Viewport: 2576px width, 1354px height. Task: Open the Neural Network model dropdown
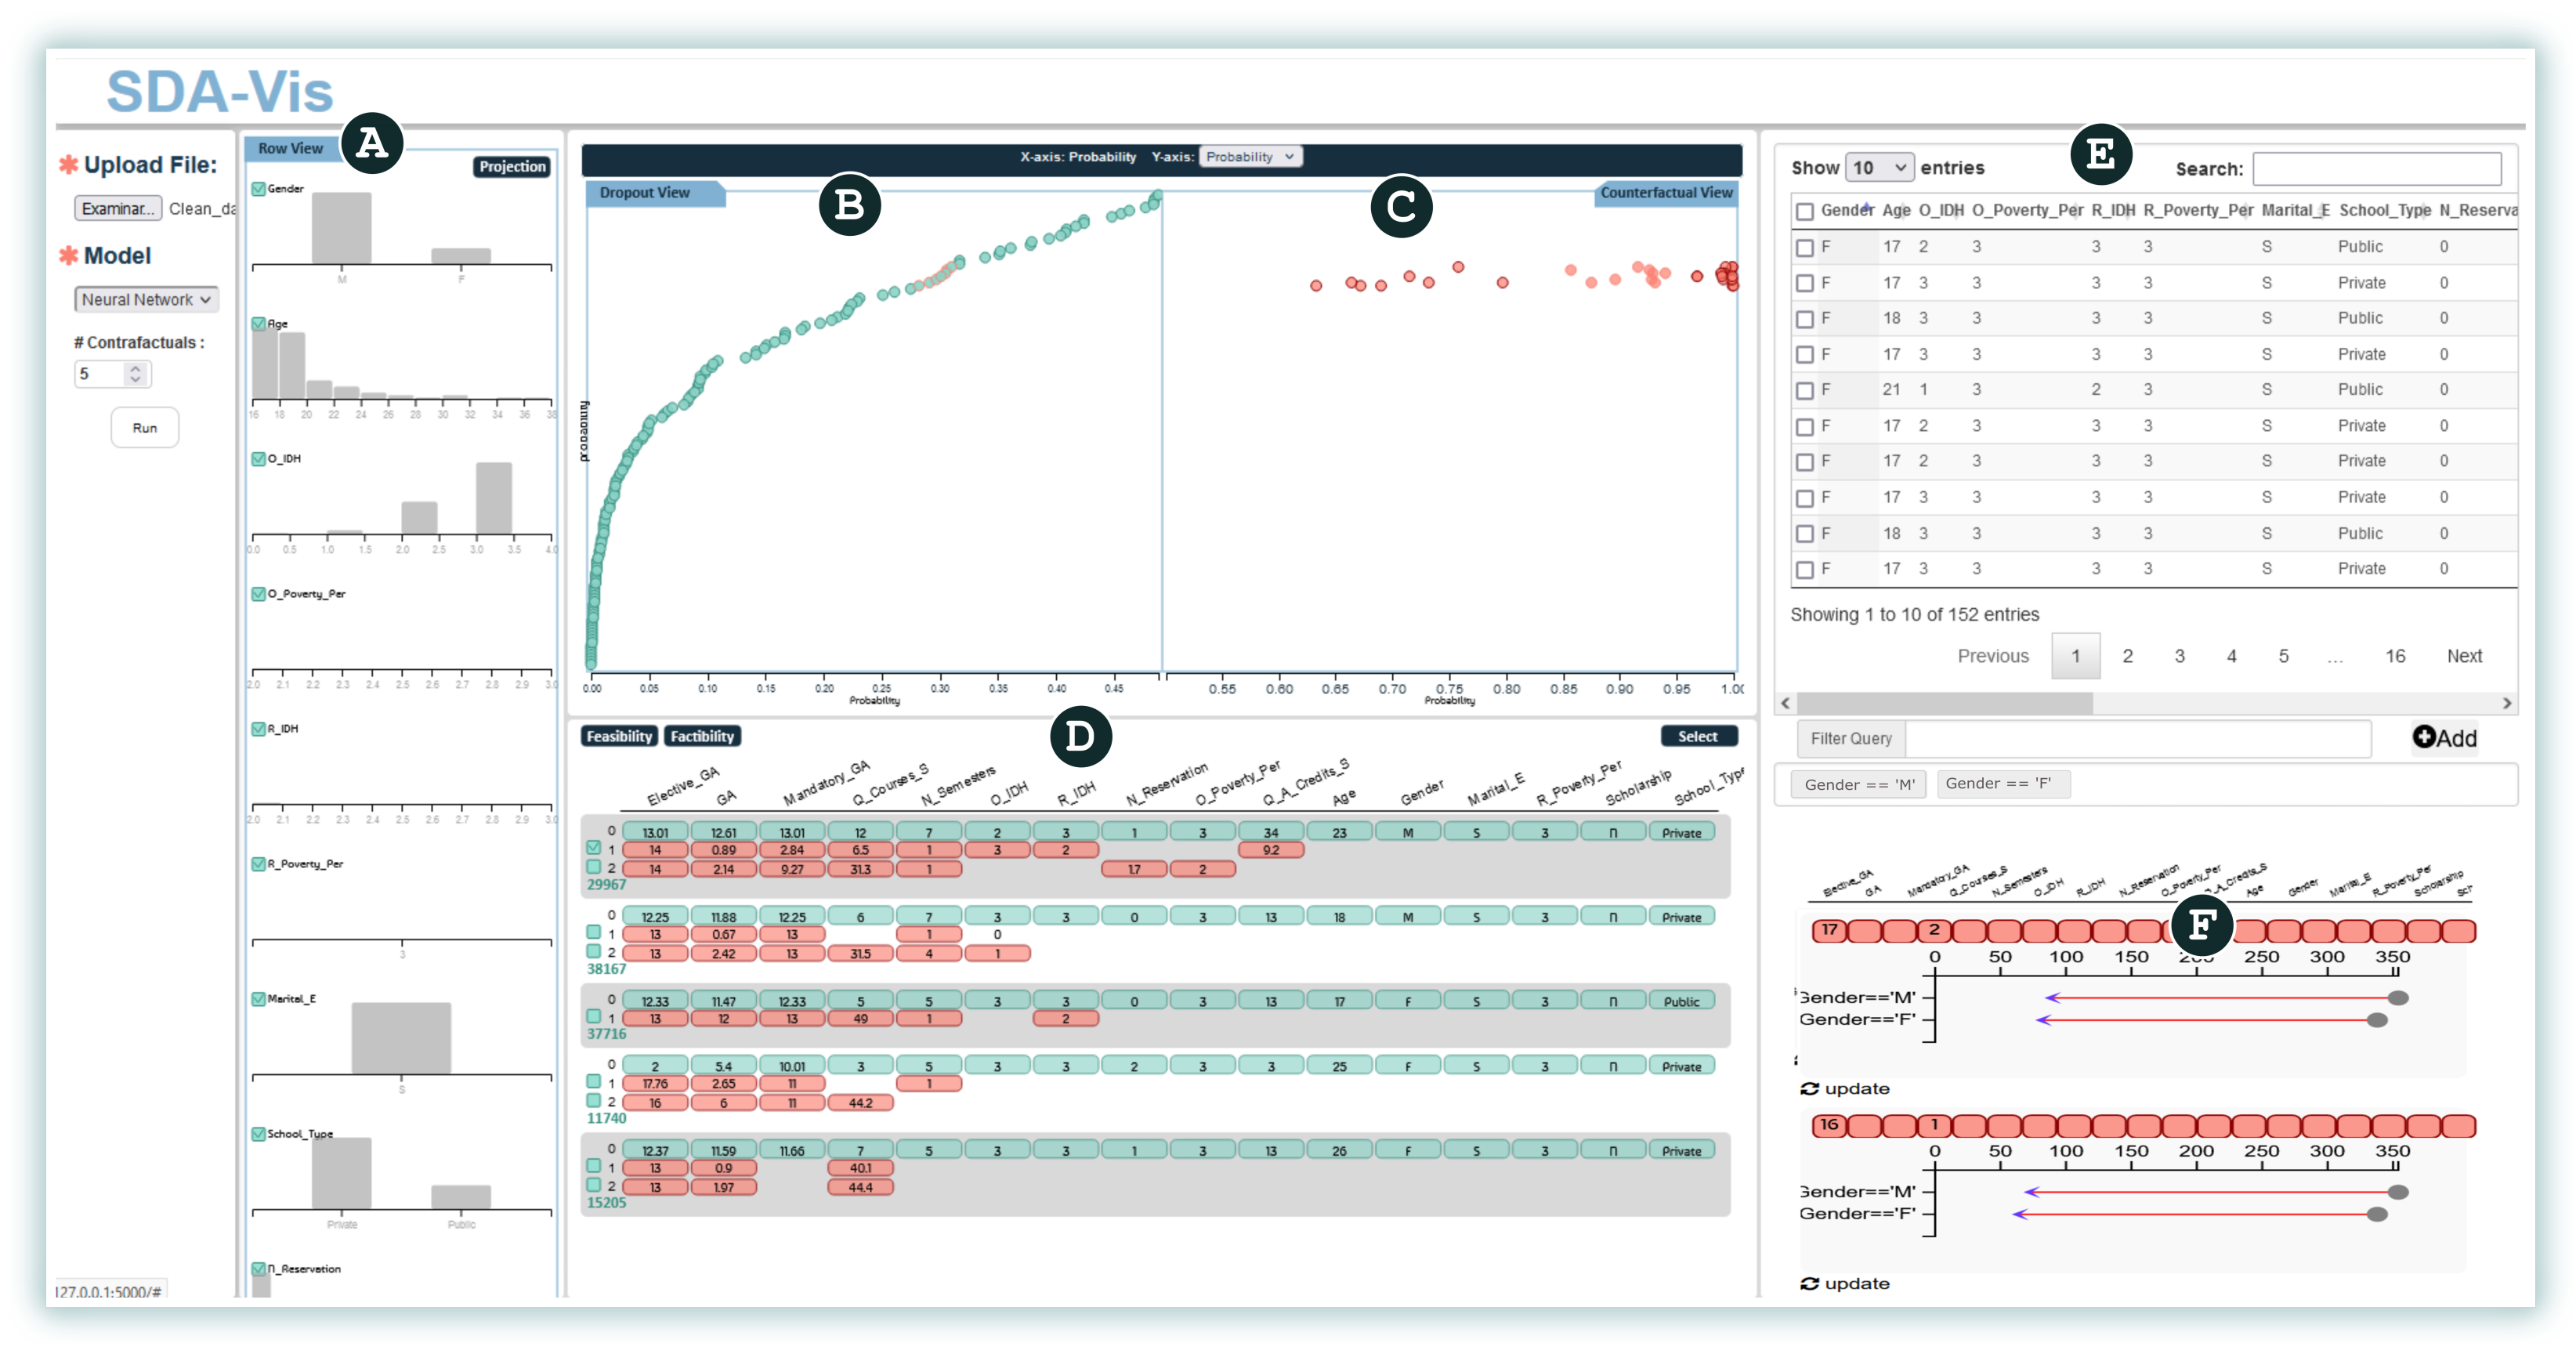click(x=146, y=300)
